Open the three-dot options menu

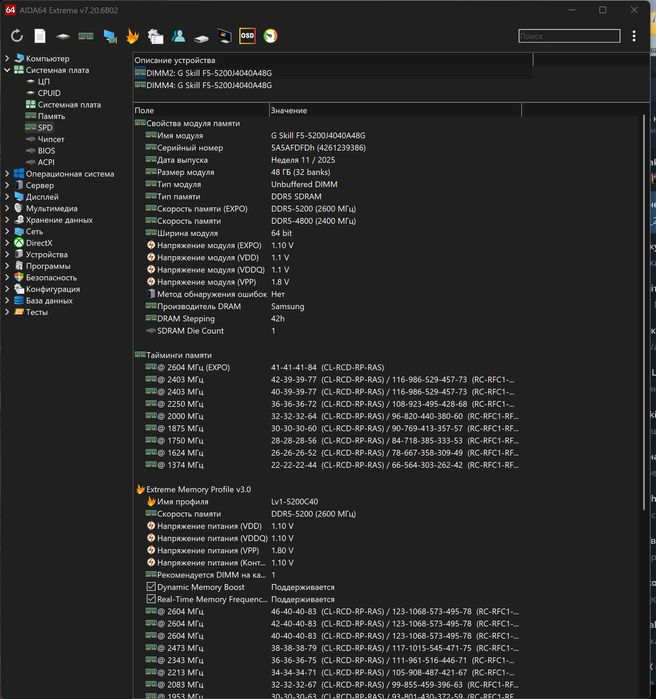coord(634,36)
